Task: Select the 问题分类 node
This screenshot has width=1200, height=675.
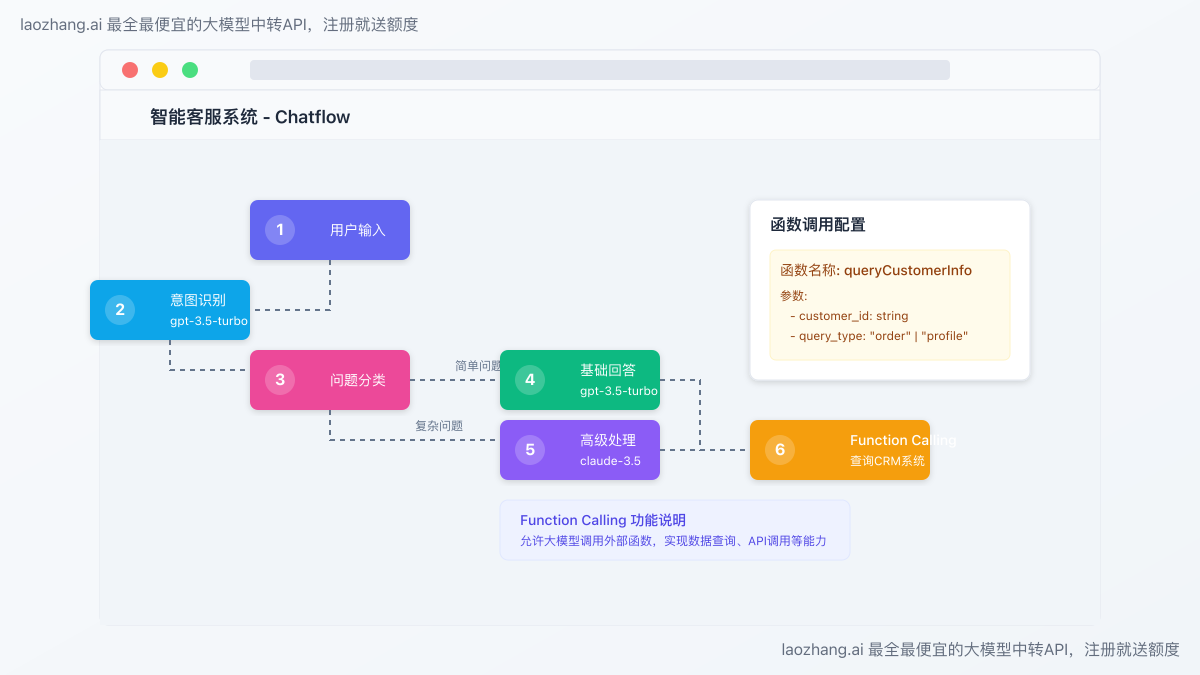Action: [330, 380]
